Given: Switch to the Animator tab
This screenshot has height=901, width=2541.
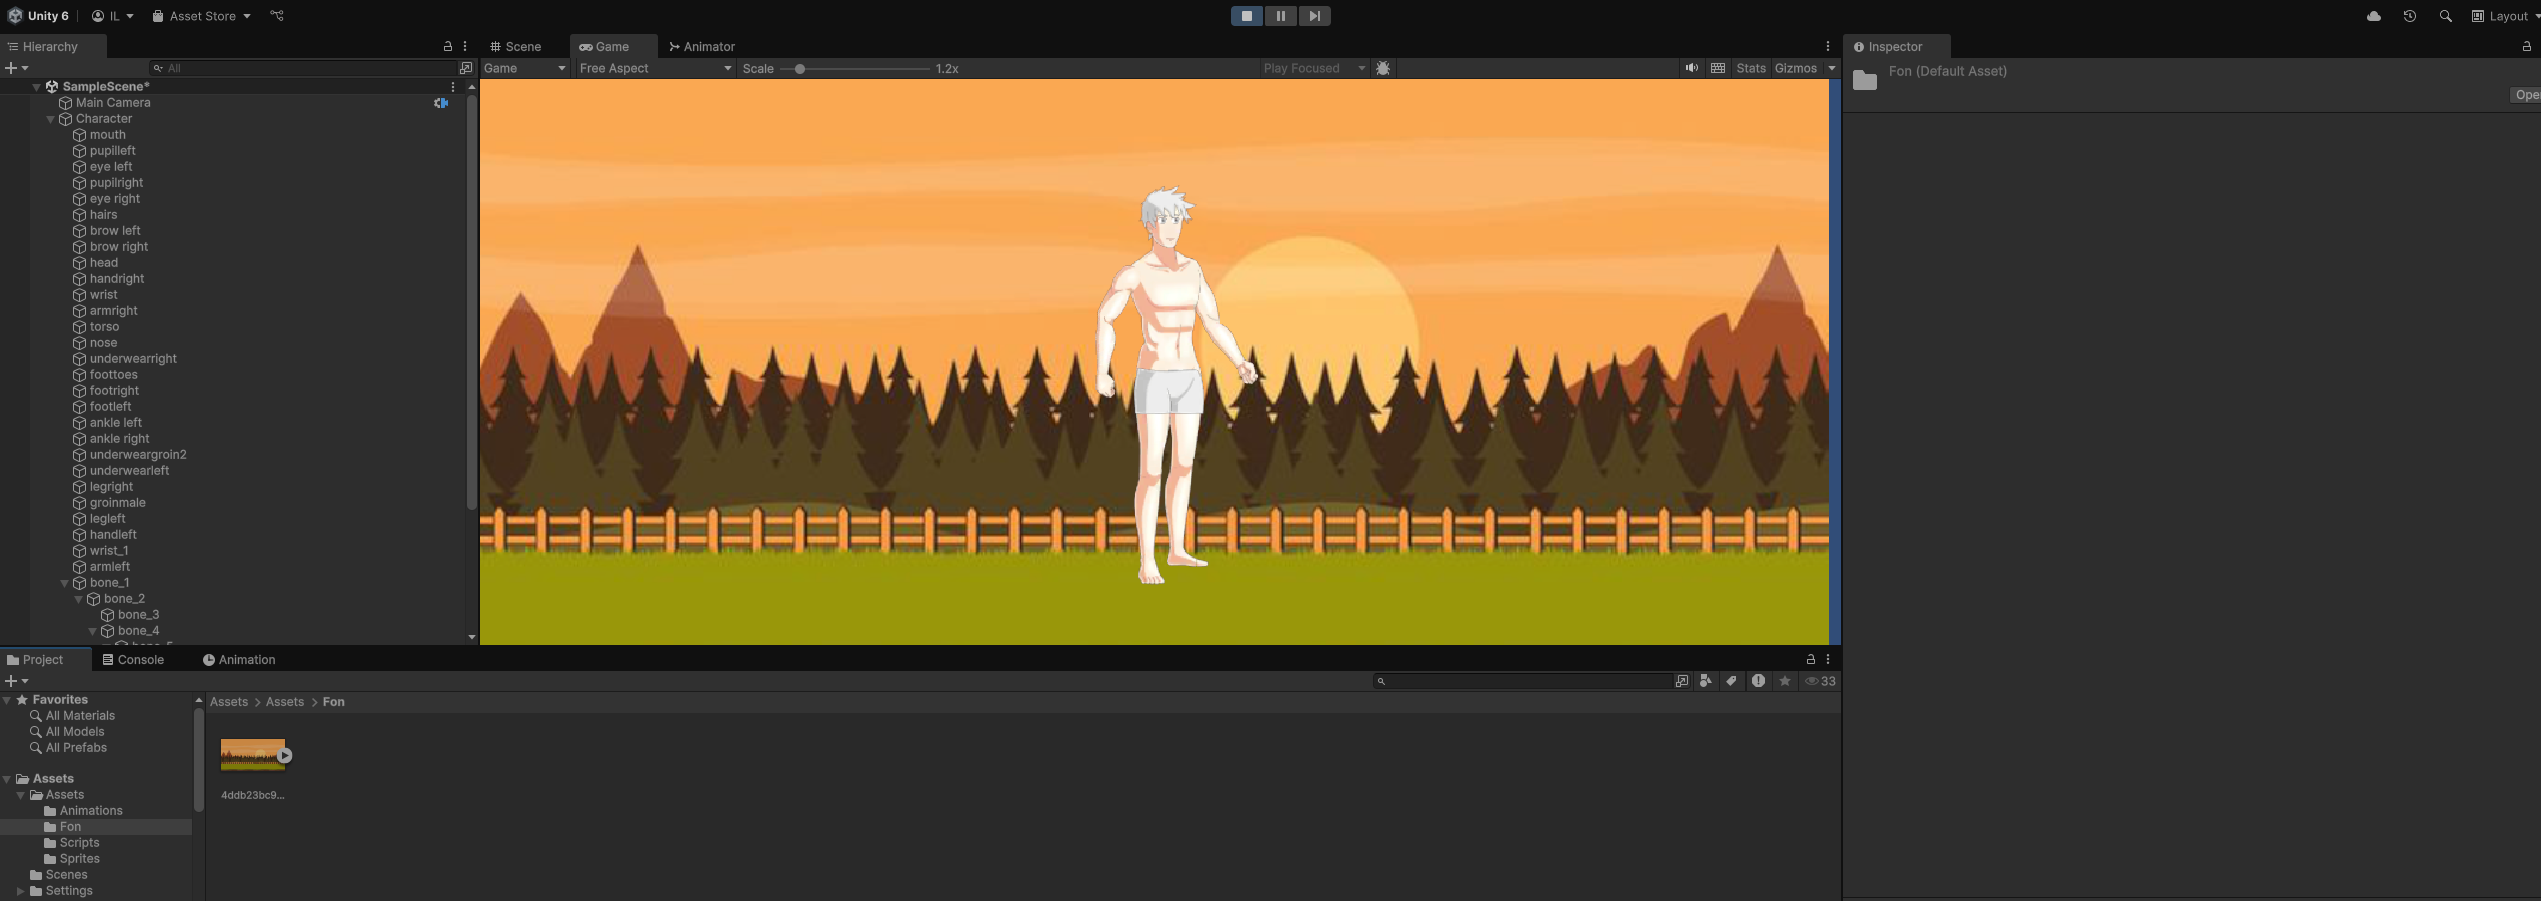Looking at the screenshot, I should pos(702,47).
